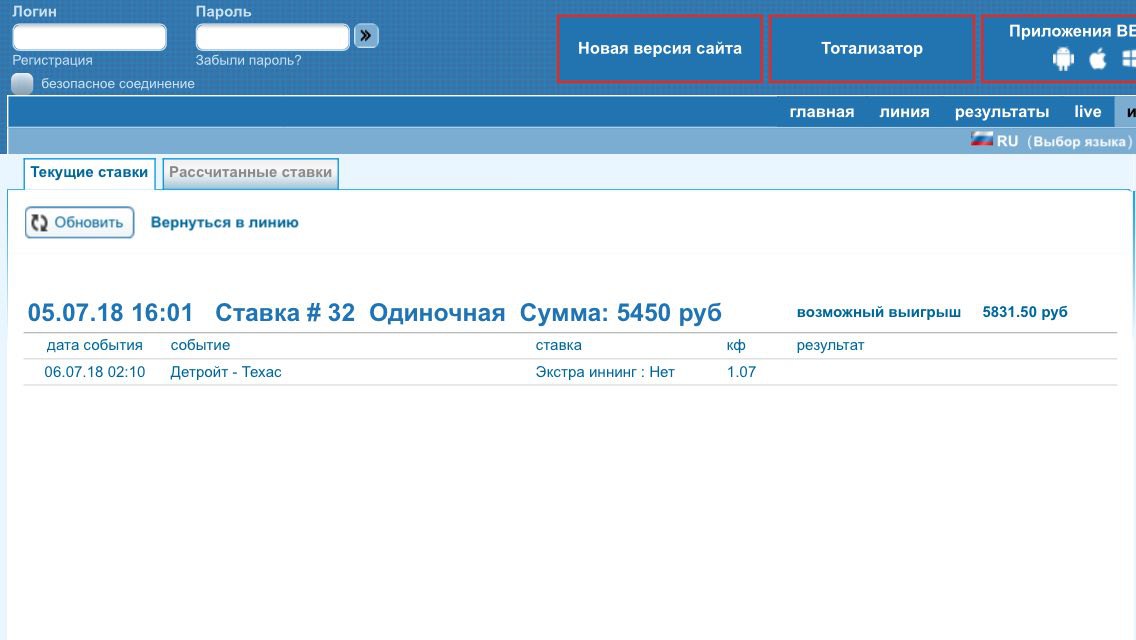Open the Тотализатор banner

(x=872, y=49)
